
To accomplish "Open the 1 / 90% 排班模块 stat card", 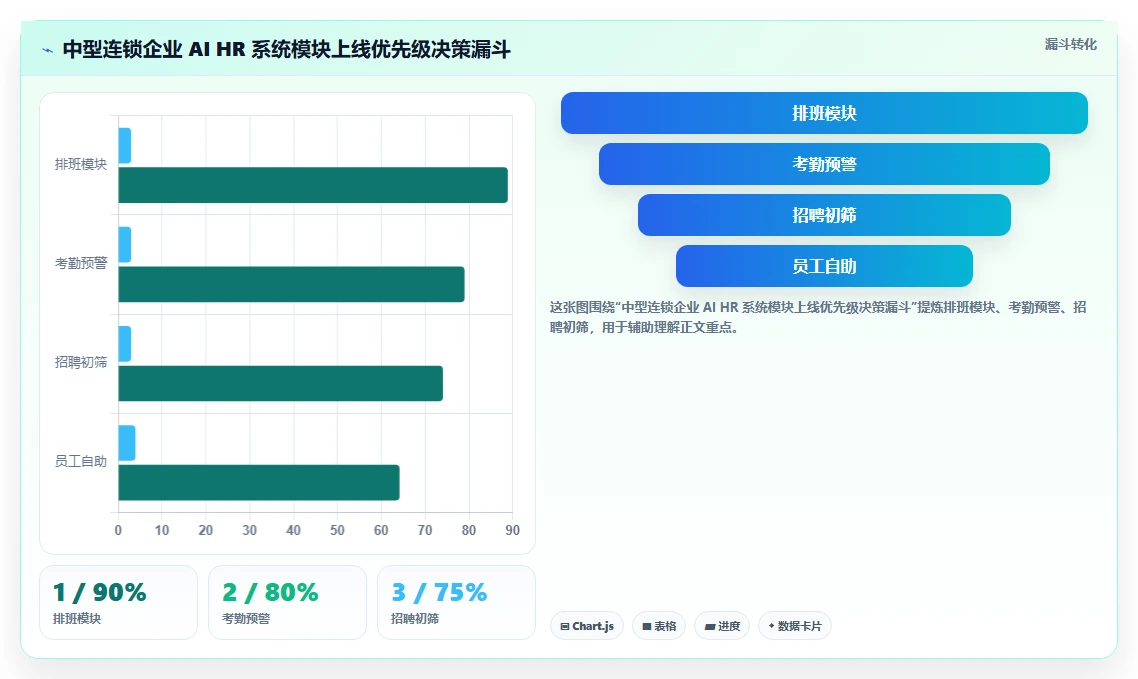I will pos(118,603).
